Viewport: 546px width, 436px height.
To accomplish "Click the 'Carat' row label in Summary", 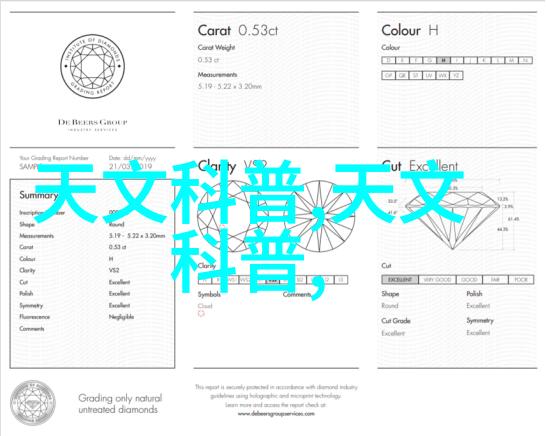I will [x=26, y=247].
